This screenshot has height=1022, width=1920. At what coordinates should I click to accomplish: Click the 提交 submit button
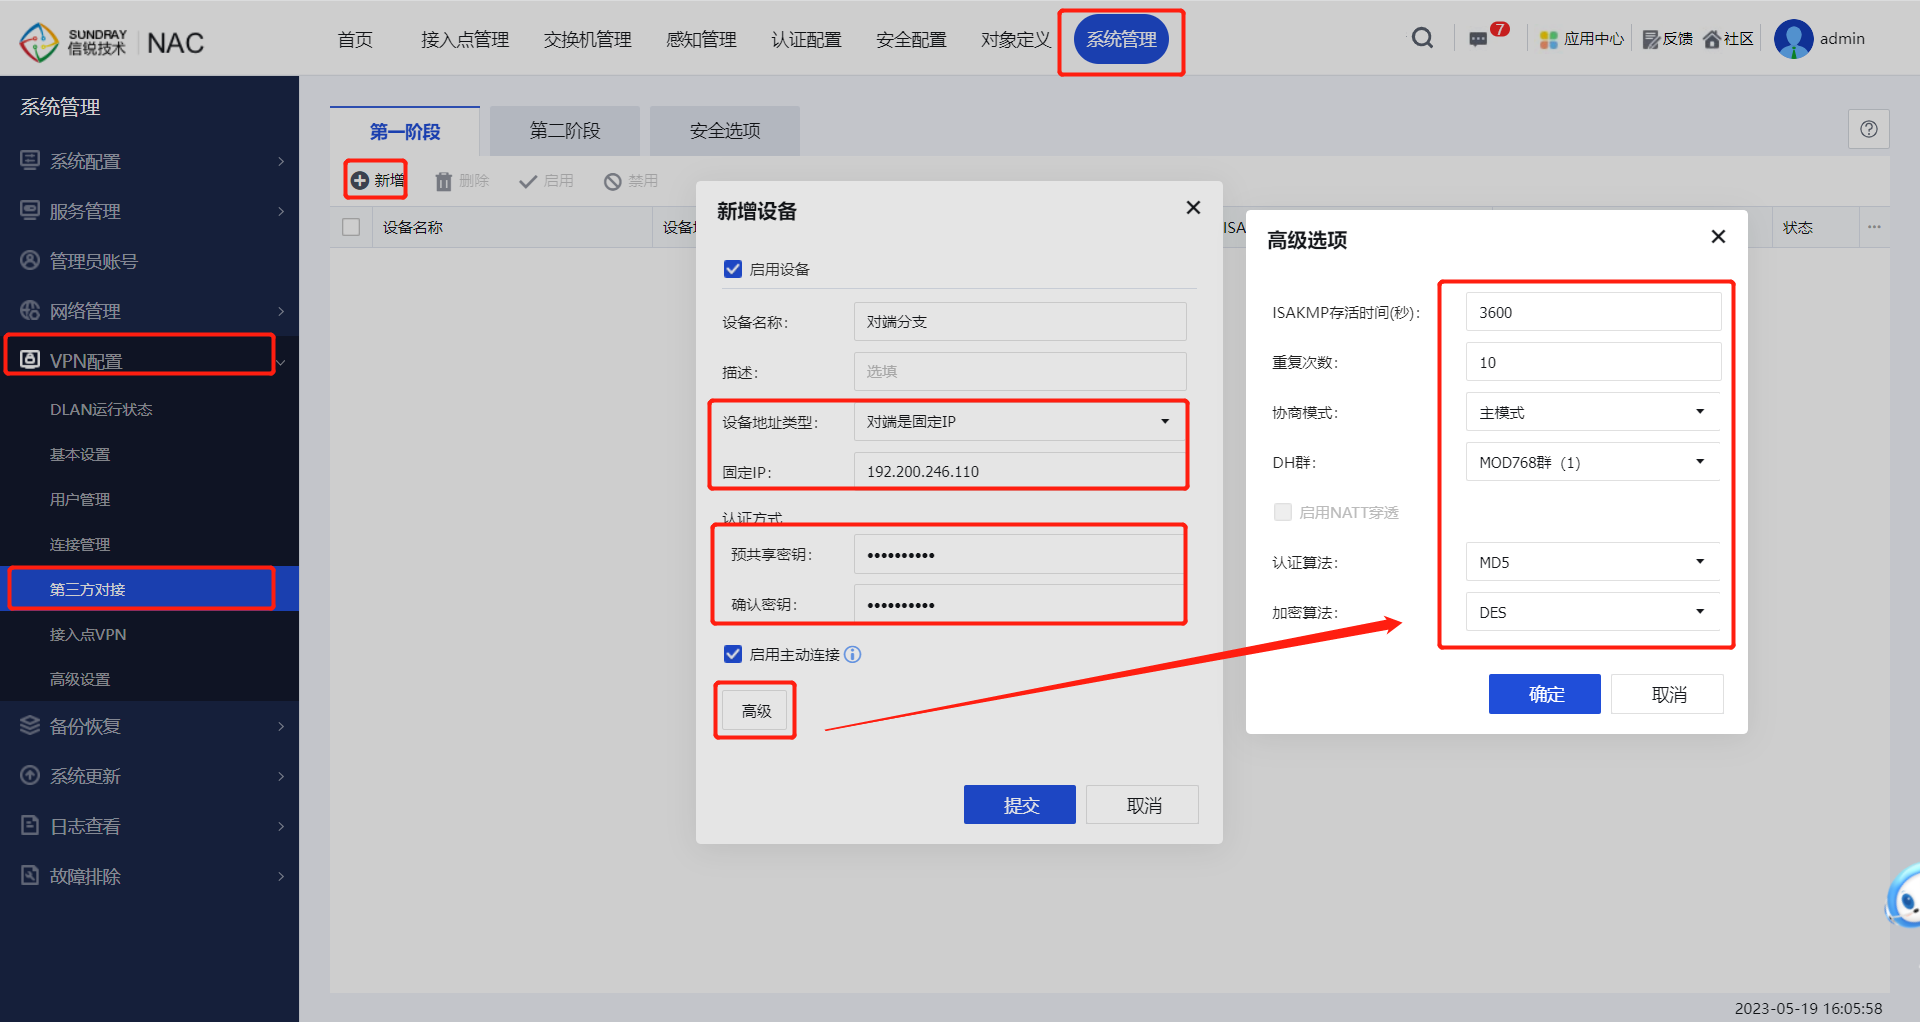(x=1020, y=805)
